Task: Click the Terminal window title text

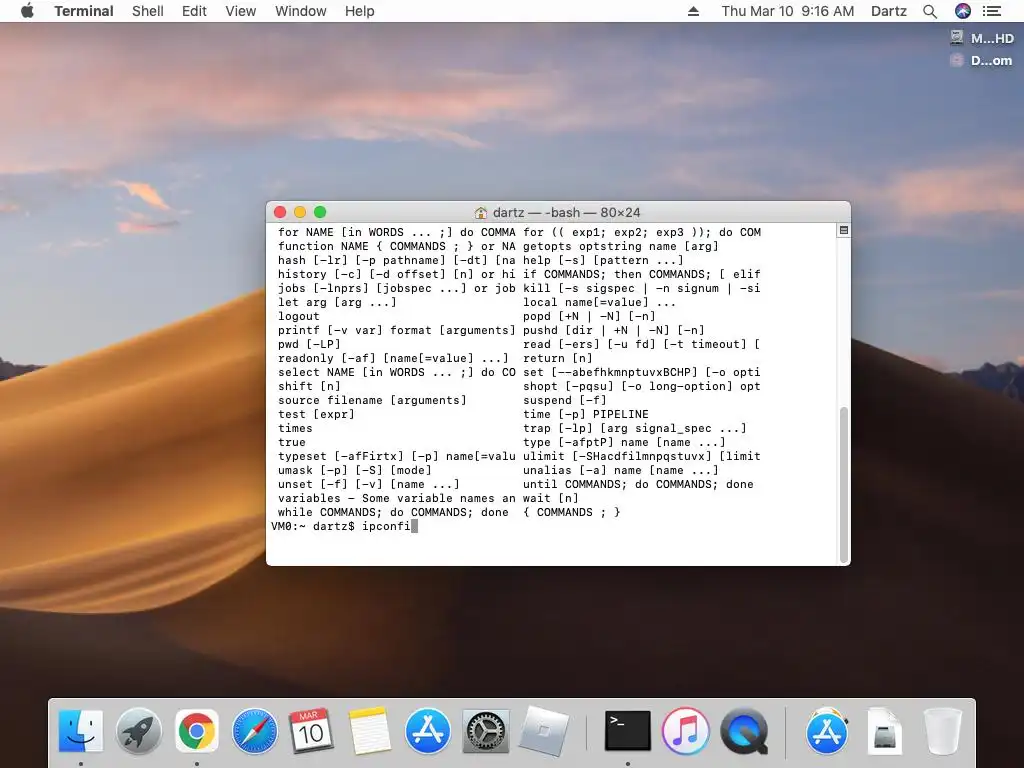Action: (x=566, y=213)
